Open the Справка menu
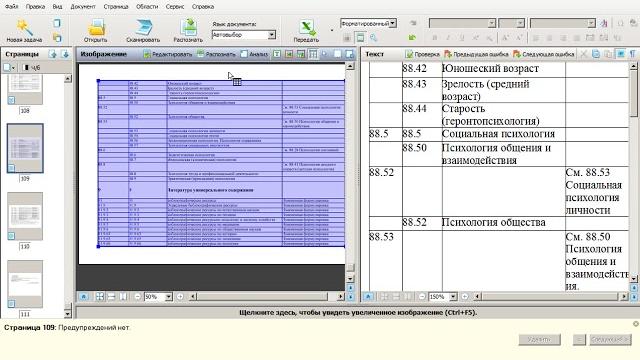The width and height of the screenshot is (640, 360). [203, 7]
